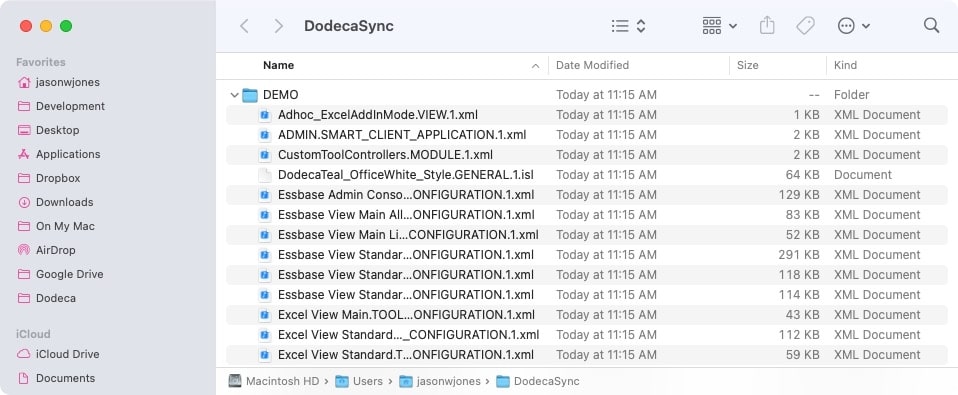
Task: Click XML icon of CustomToolControllers file
Action: pyautogui.click(x=265, y=155)
